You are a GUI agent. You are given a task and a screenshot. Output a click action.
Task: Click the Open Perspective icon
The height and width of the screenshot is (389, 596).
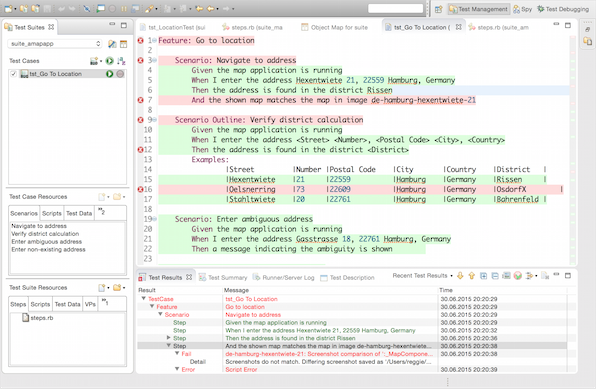point(439,9)
